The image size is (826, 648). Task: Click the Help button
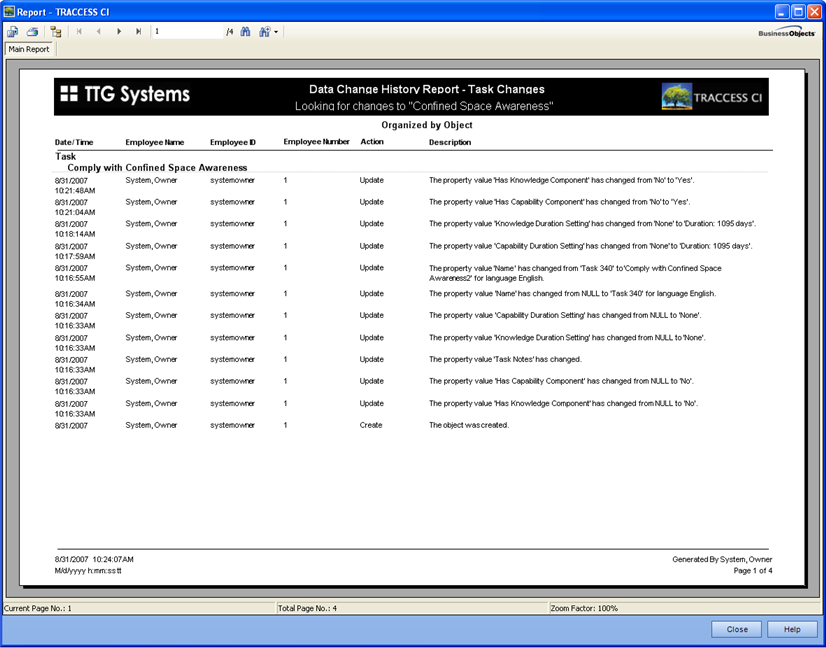pos(792,629)
